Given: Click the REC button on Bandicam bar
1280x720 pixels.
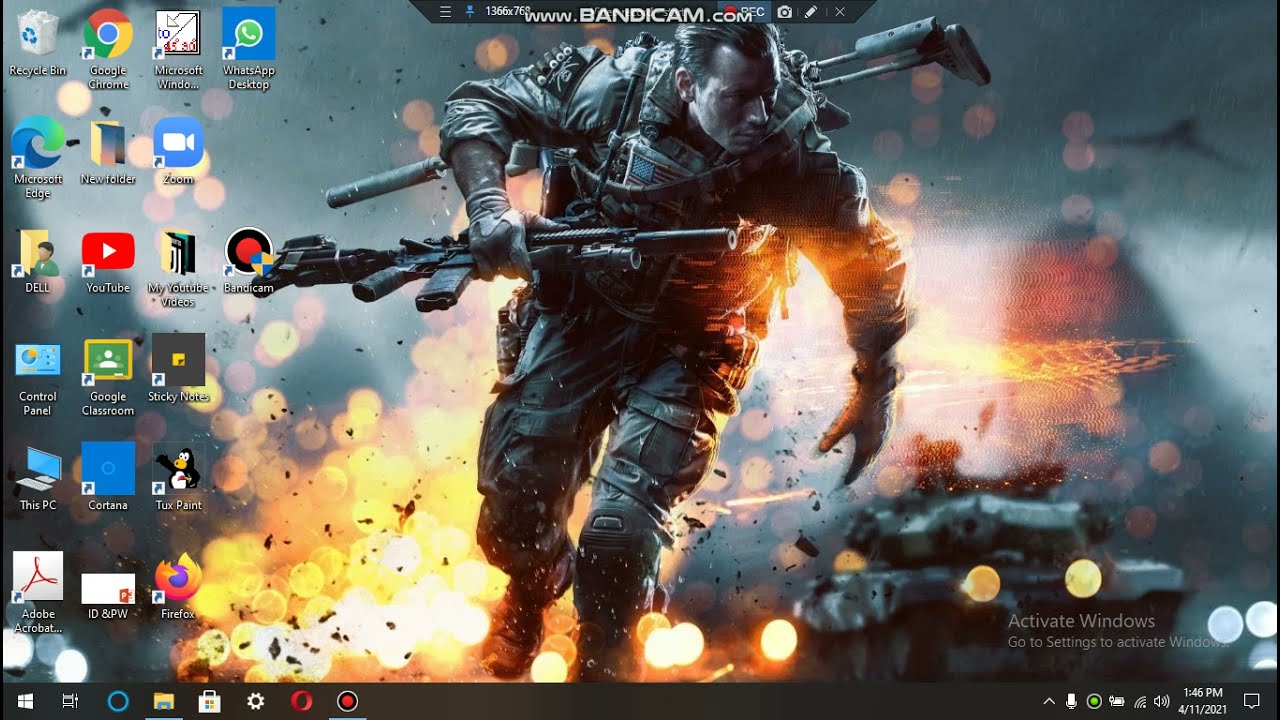Looking at the screenshot, I should 744,12.
